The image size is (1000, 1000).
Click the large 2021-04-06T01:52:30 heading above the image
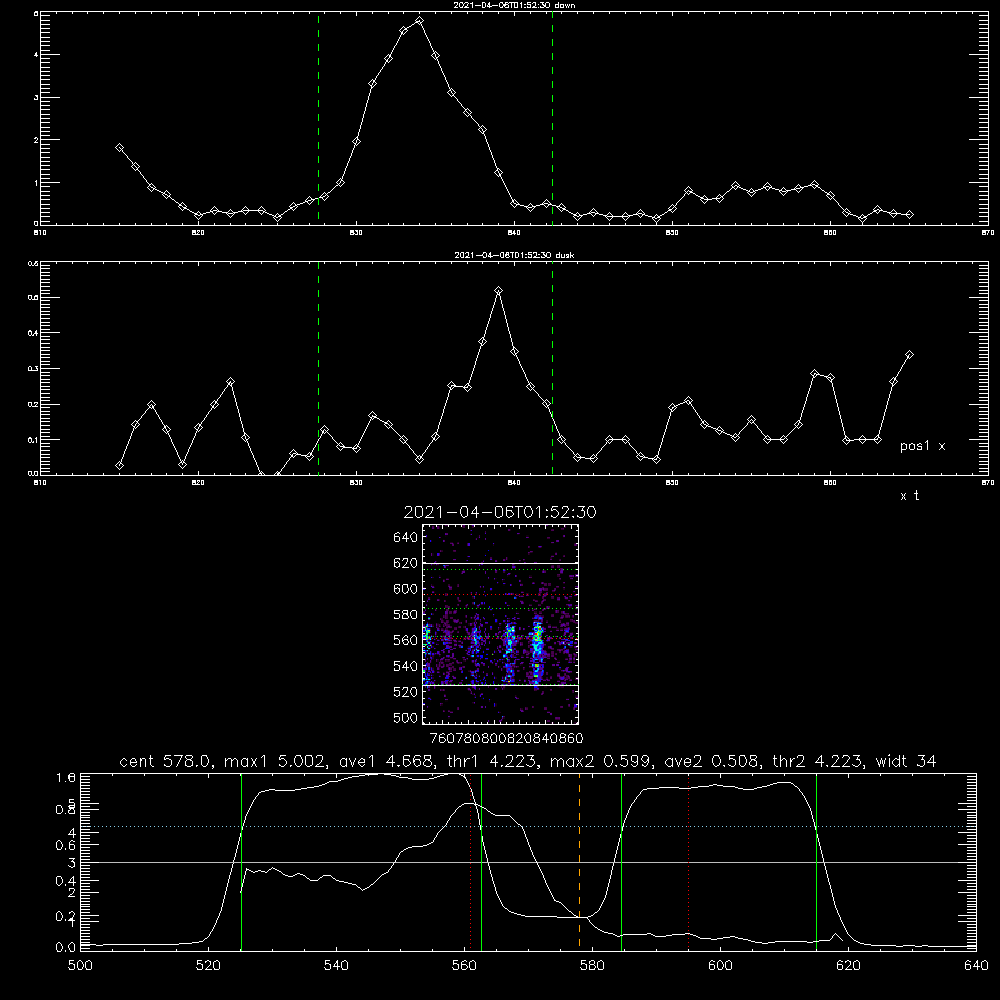[x=500, y=512]
